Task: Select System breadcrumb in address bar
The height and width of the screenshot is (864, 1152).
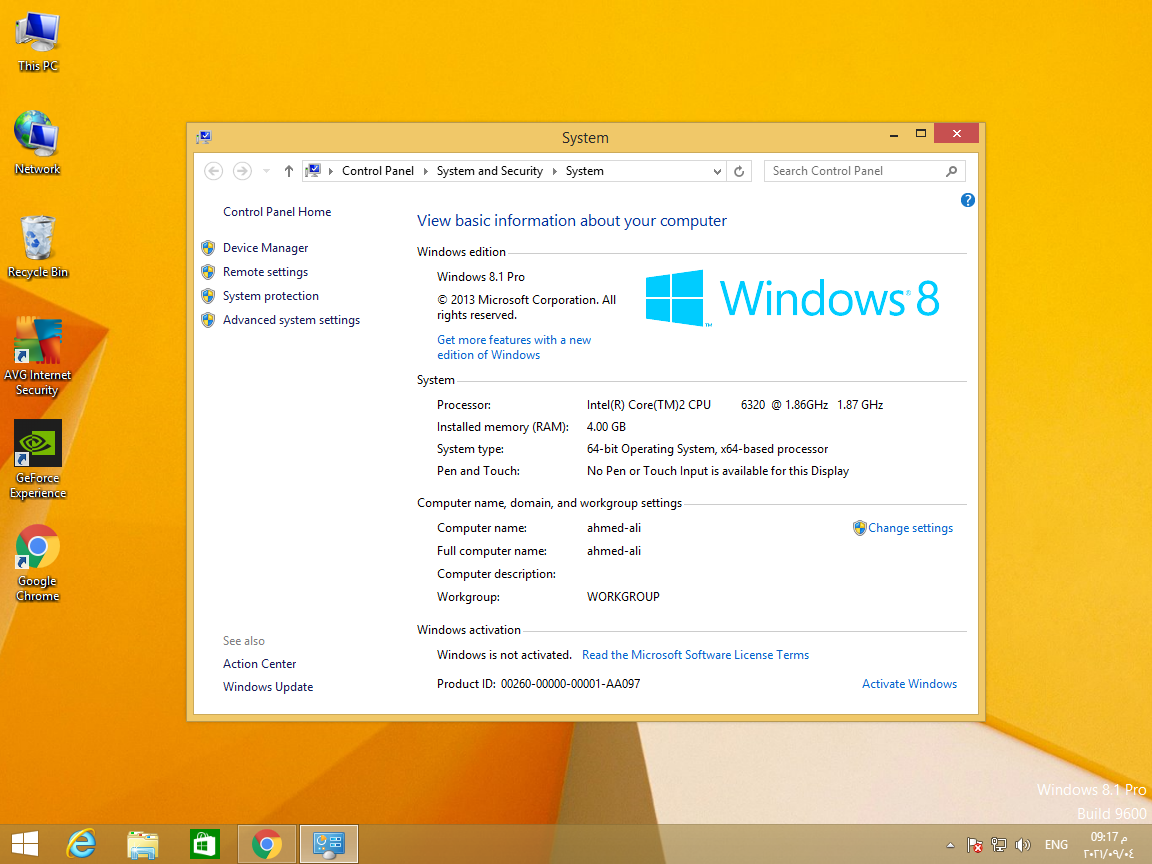Action: pos(585,171)
